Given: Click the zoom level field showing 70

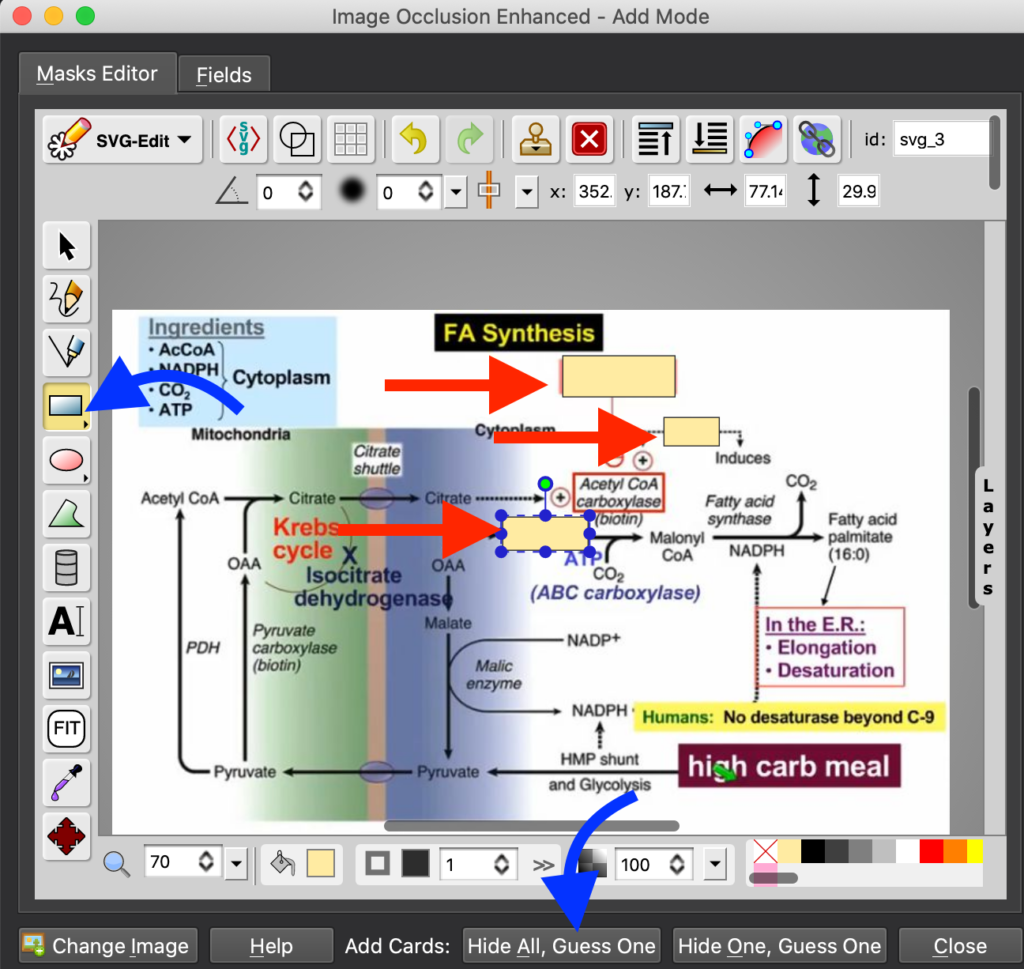Looking at the screenshot, I should (170, 863).
